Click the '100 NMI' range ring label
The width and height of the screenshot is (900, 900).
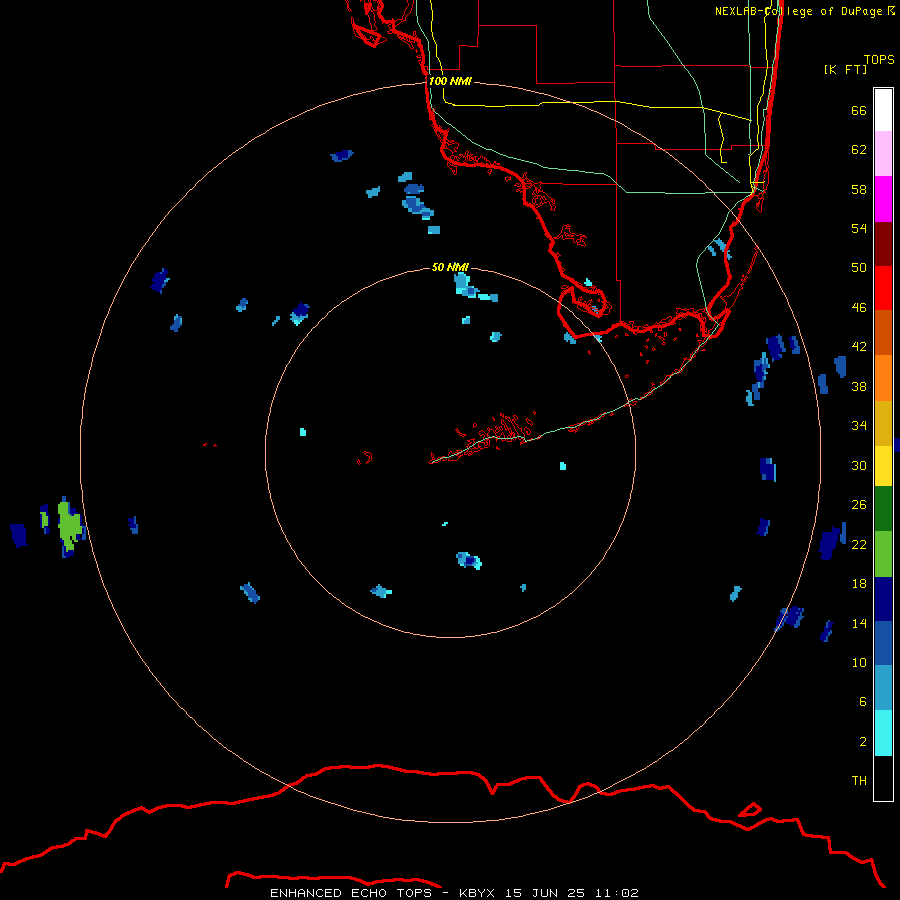tap(450, 81)
